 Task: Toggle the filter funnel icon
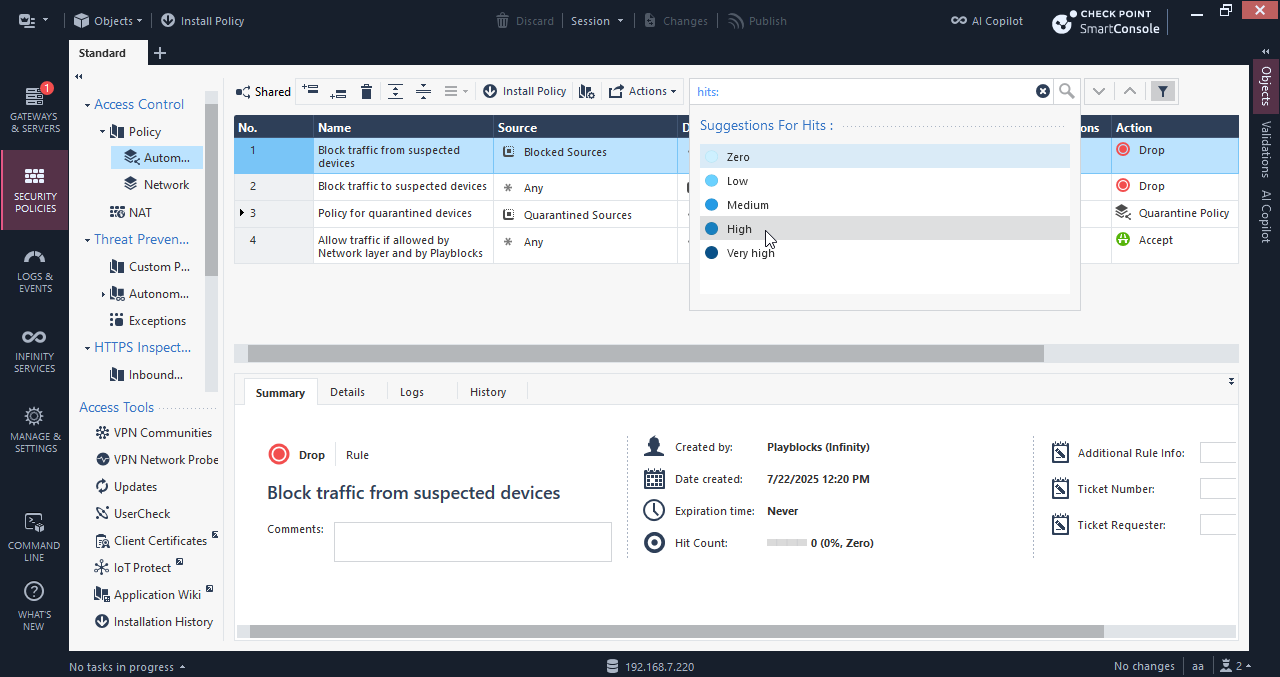coord(1162,91)
